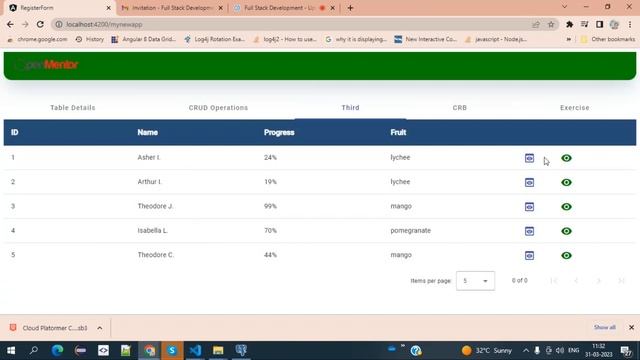
Task: Toggle green eye icon for Isabella L.
Action: 566,231
